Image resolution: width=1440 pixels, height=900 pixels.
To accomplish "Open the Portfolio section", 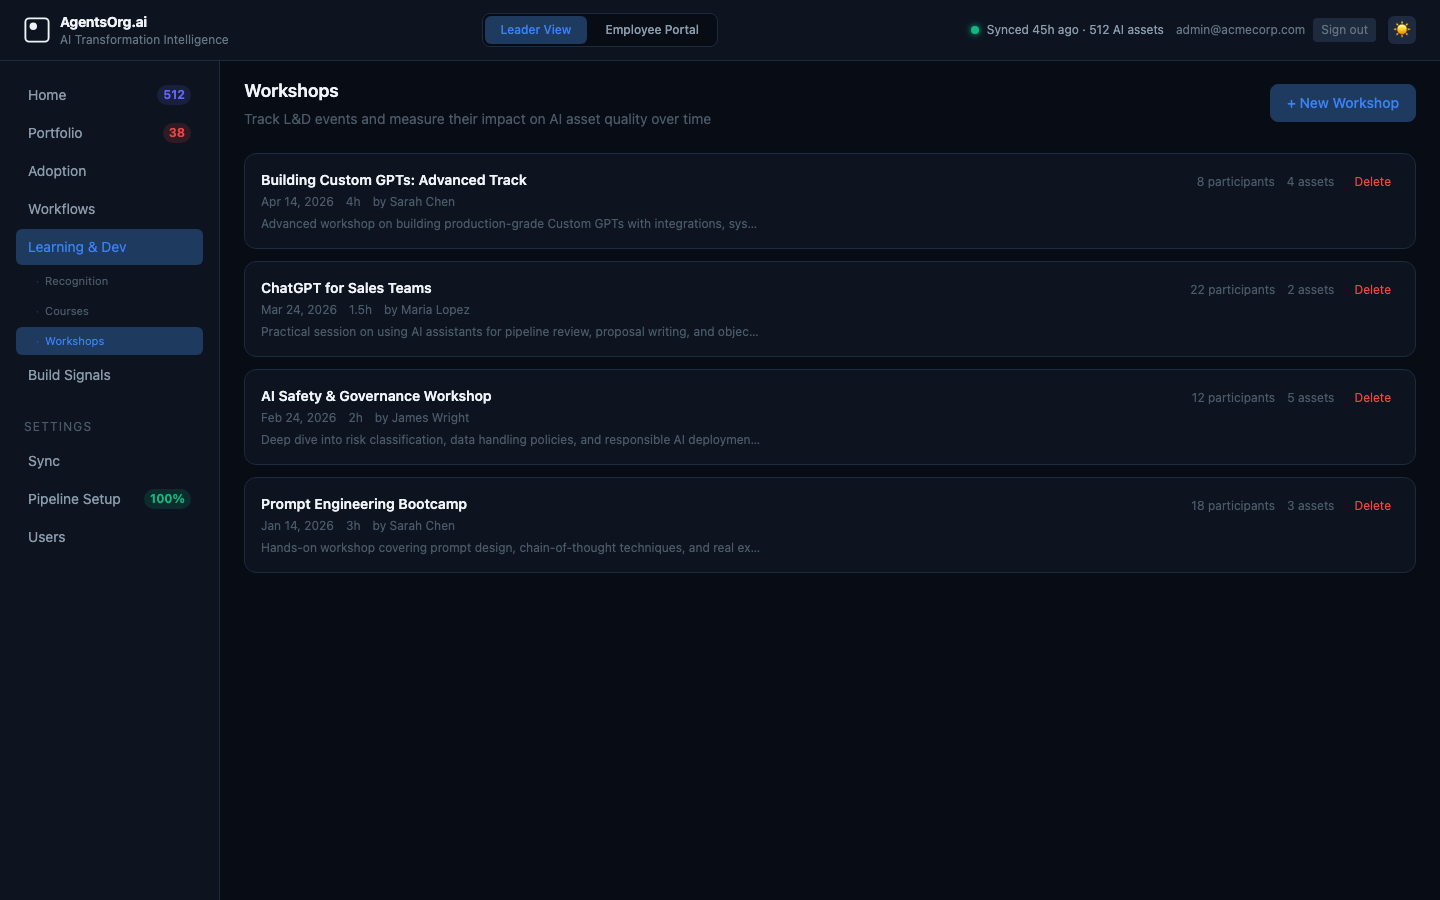I will 55,133.
